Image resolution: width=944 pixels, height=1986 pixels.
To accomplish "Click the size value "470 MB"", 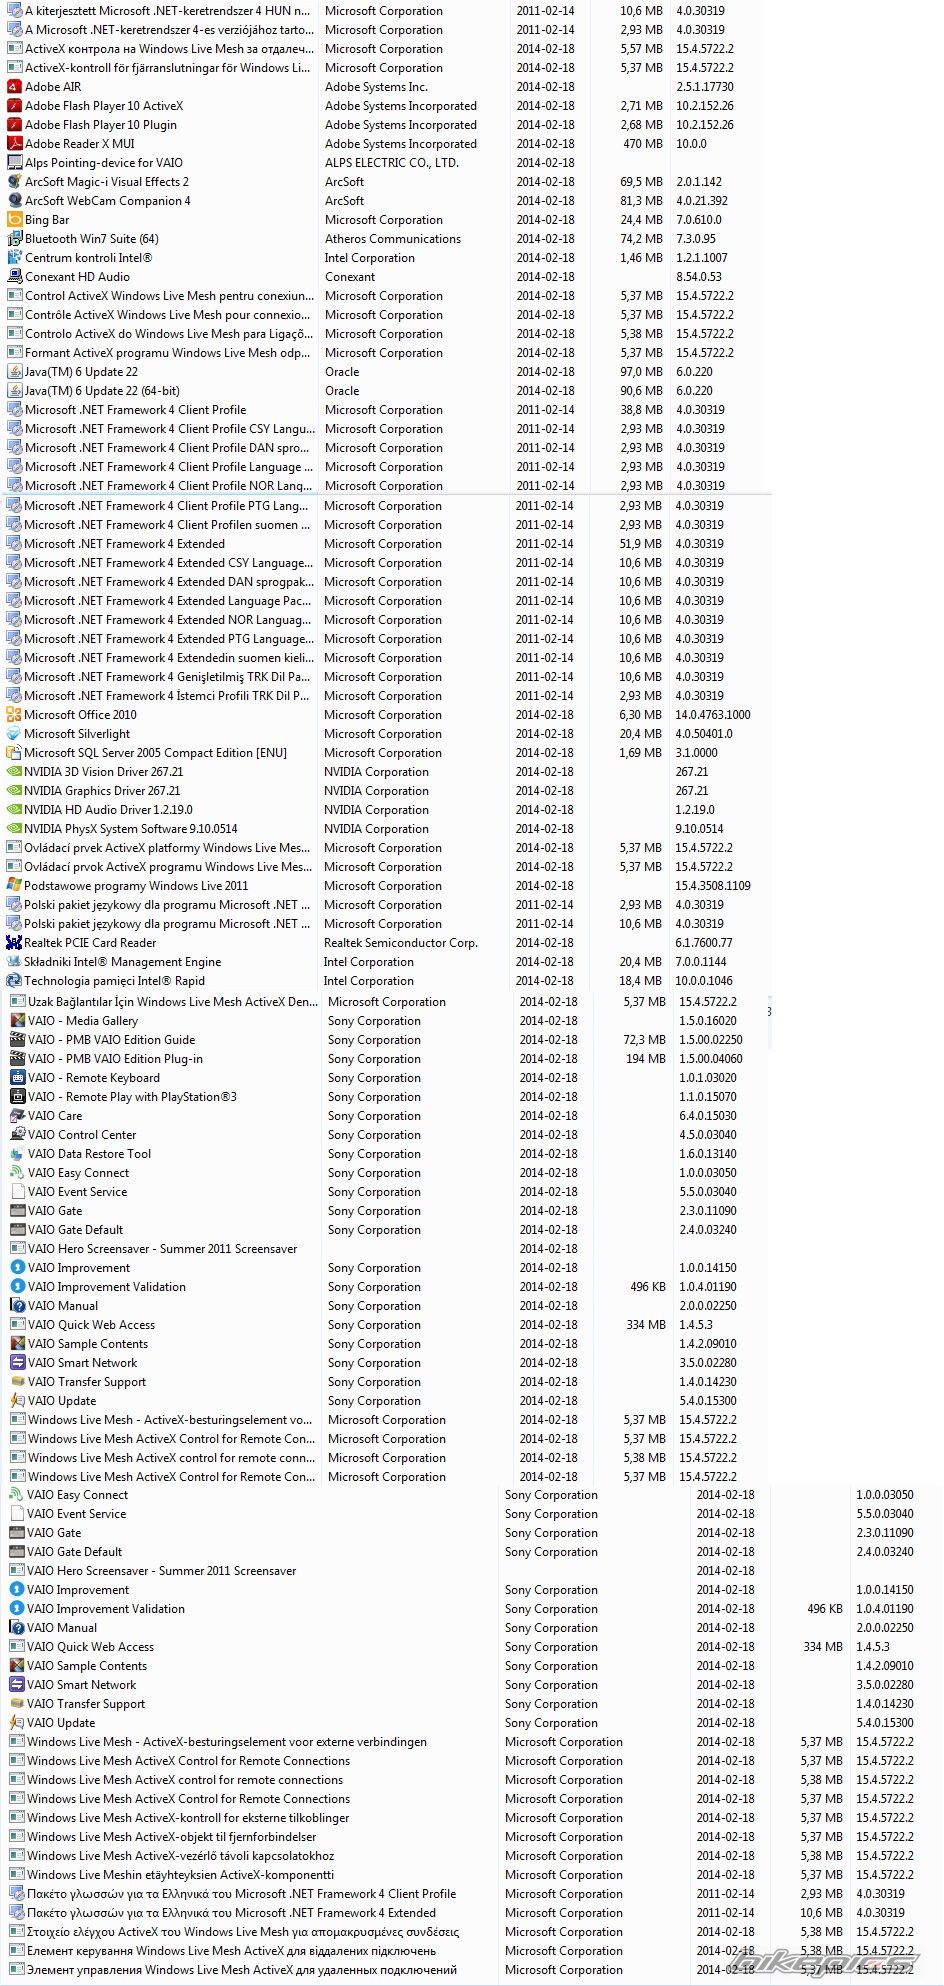I will coord(643,144).
